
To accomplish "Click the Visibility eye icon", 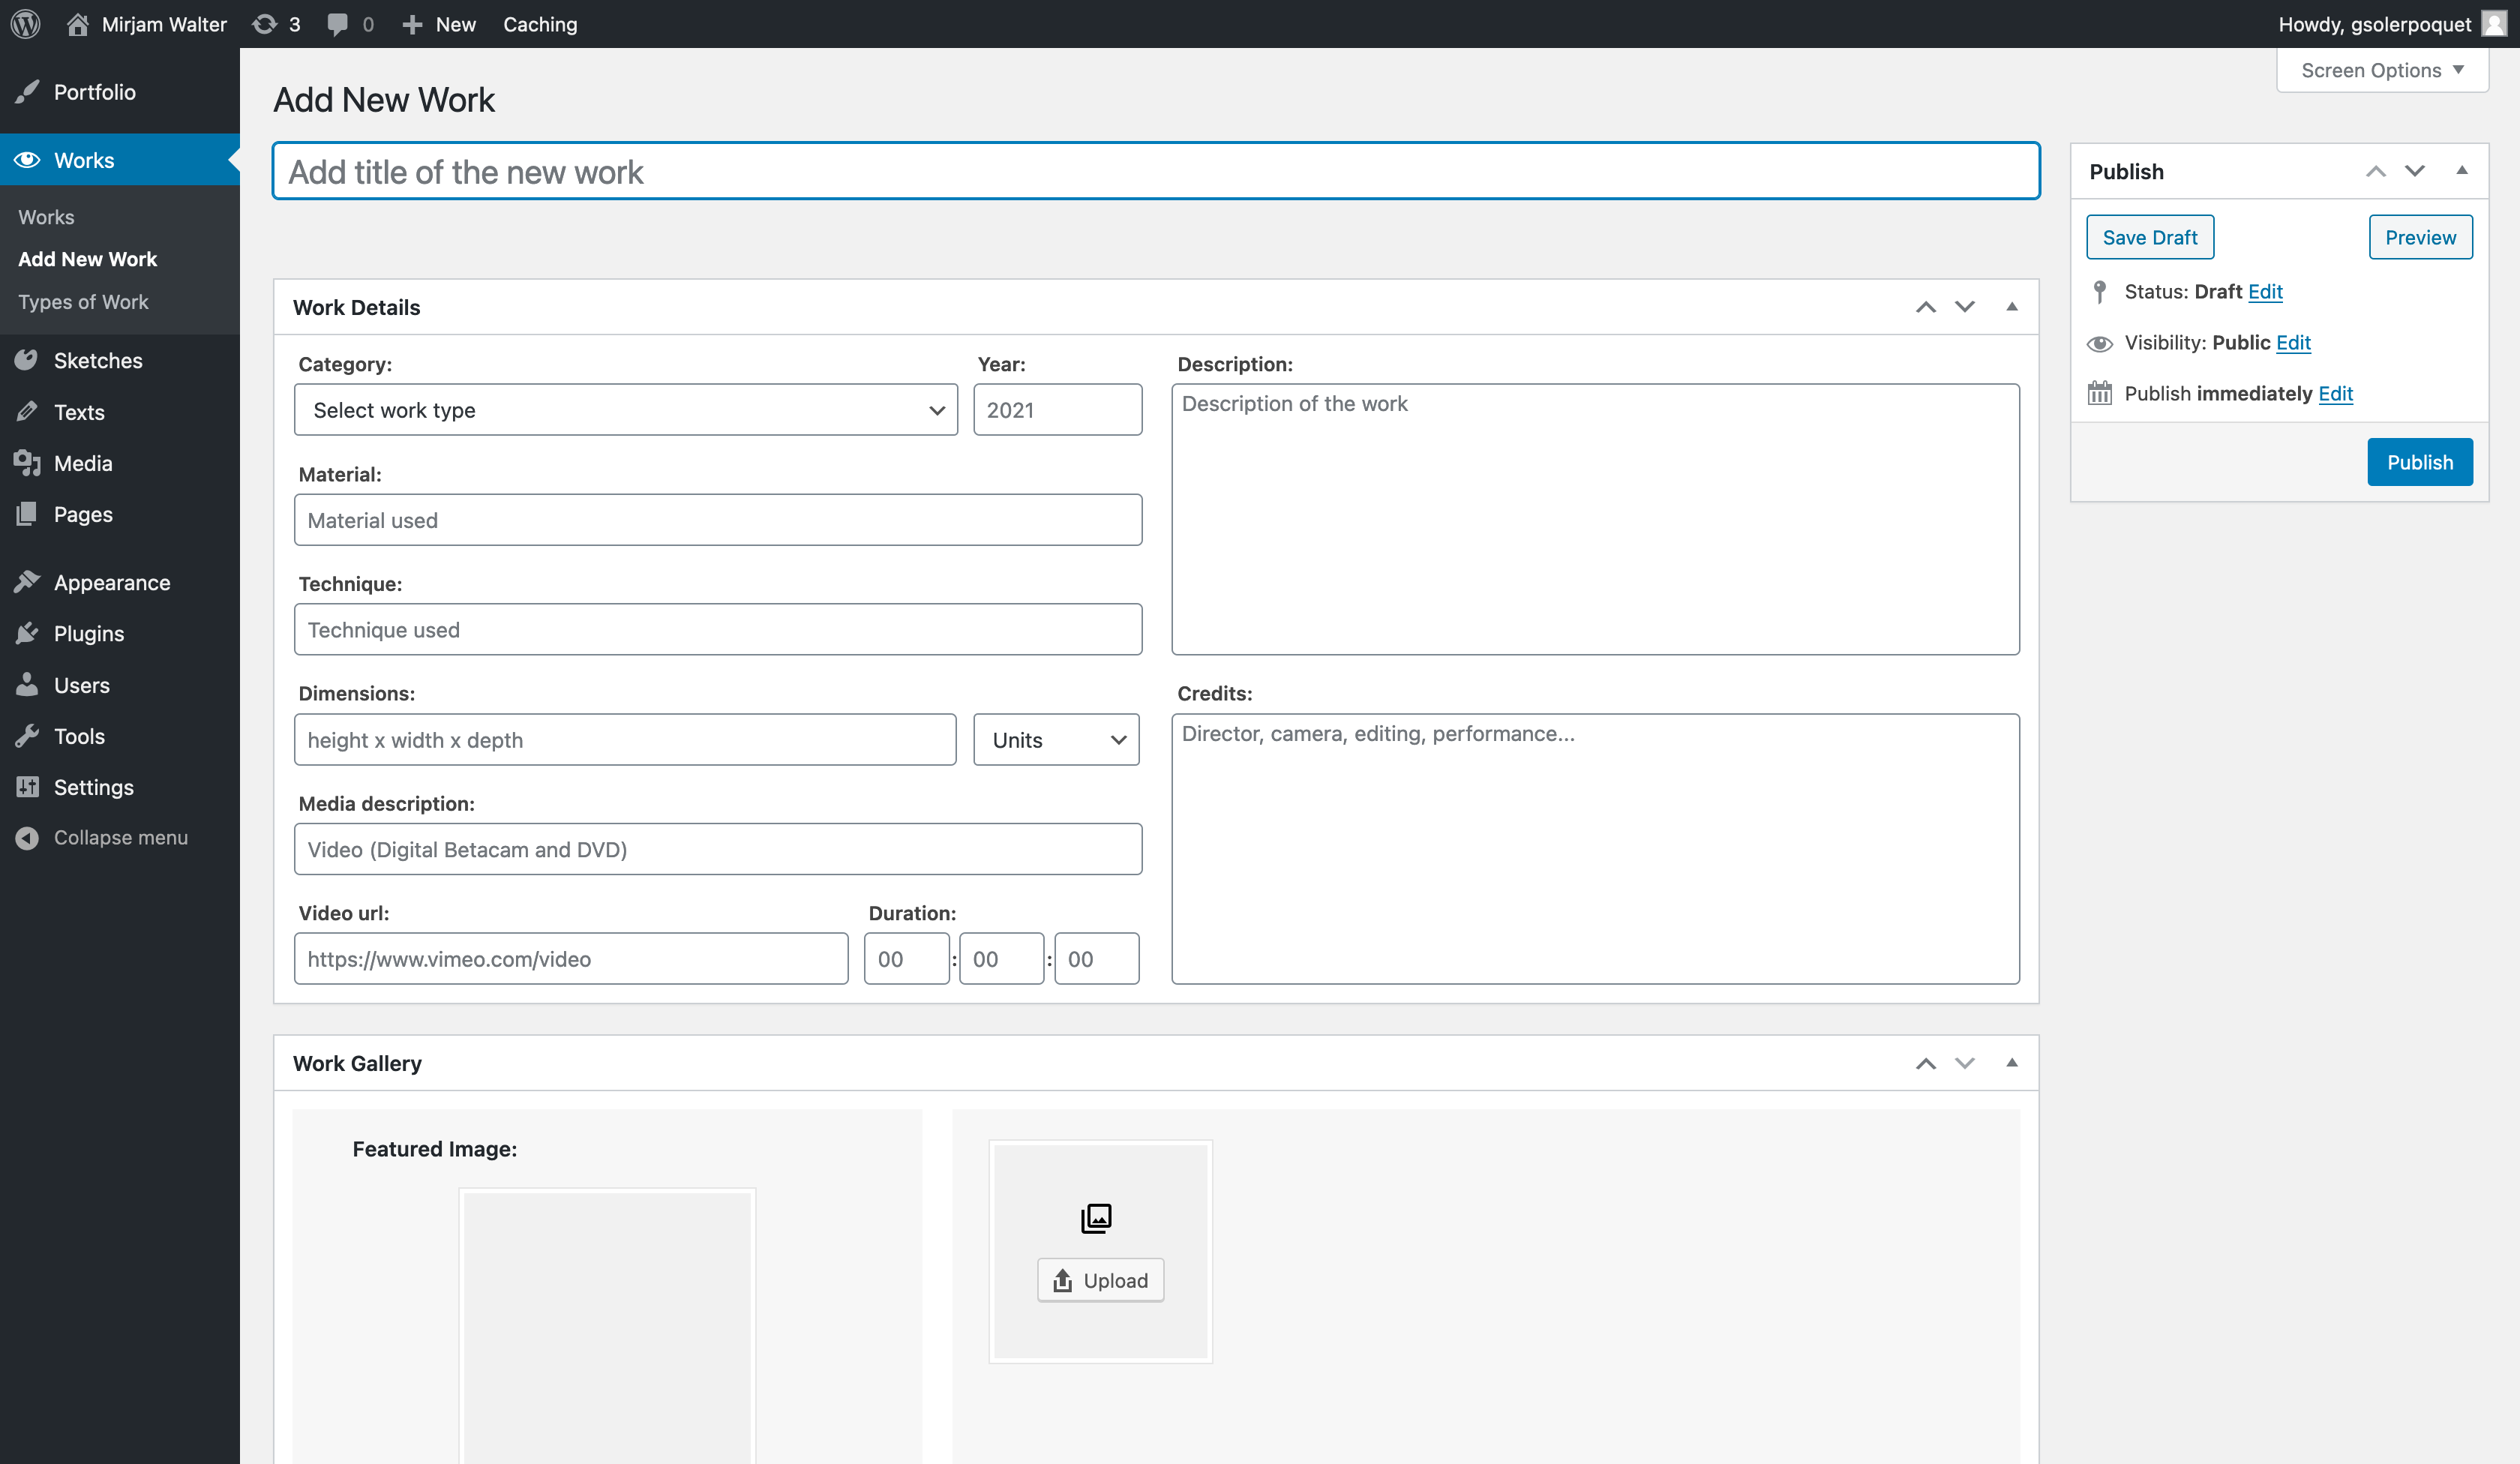I will [x=2098, y=341].
